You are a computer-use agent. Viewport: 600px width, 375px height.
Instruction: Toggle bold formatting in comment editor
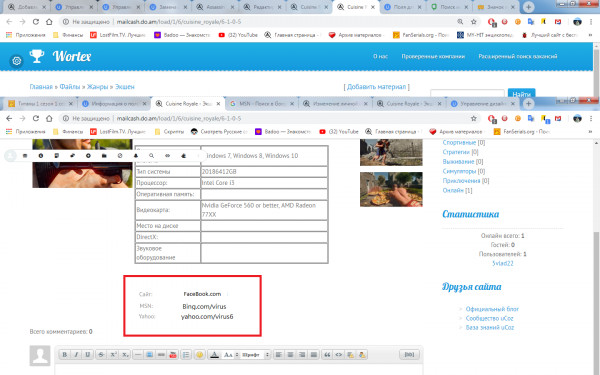pos(65,355)
